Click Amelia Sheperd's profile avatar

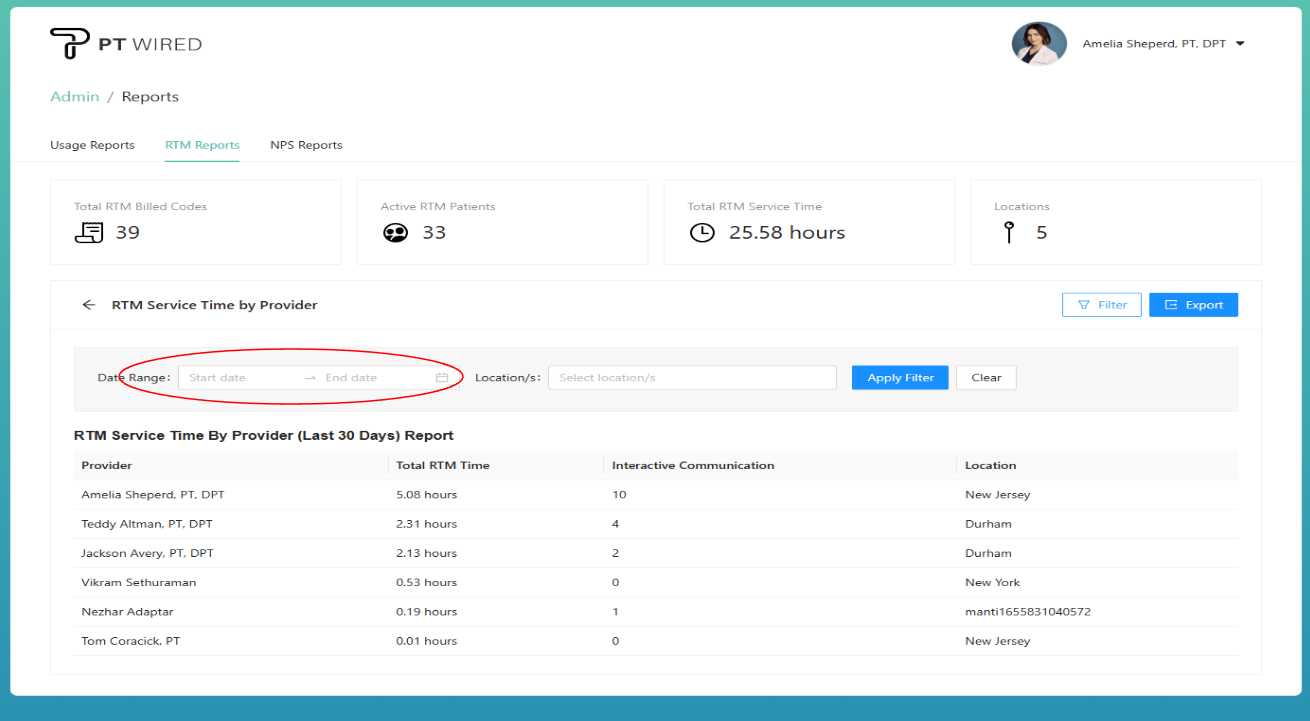(1039, 44)
